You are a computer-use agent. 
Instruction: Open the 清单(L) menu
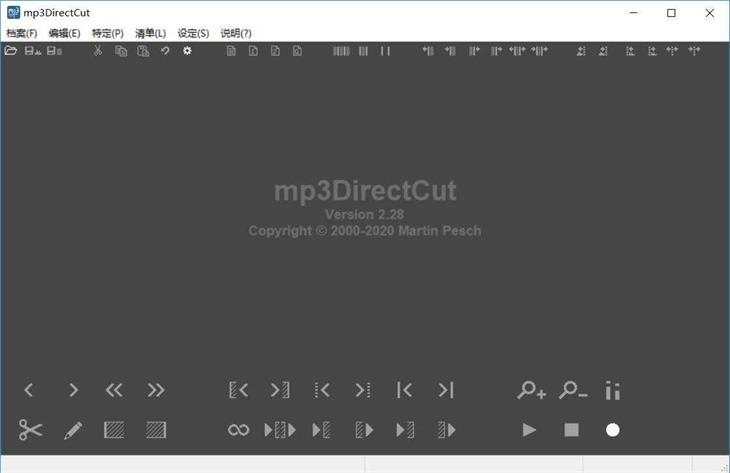point(150,33)
